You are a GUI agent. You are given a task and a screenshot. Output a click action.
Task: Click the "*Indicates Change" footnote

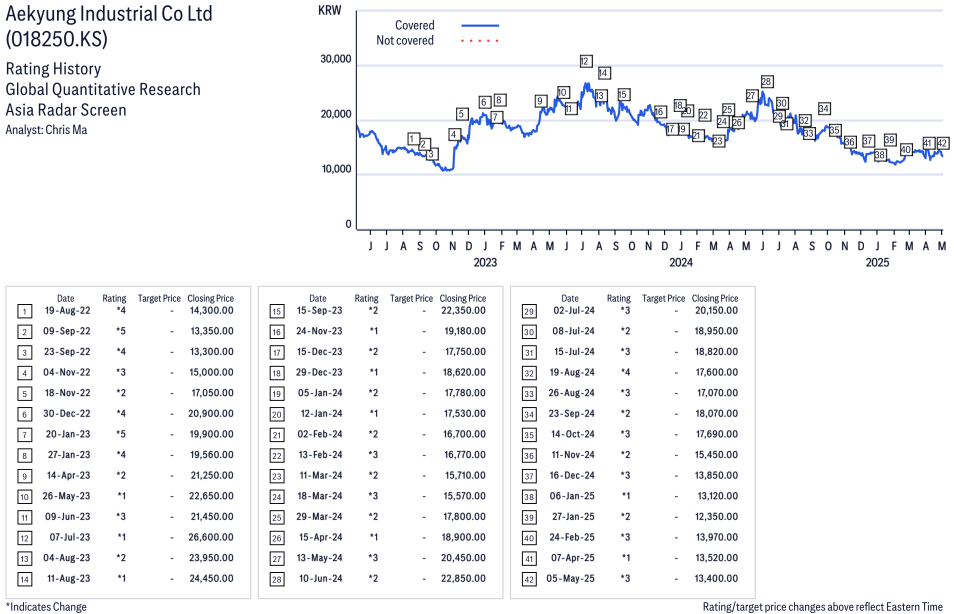point(46,607)
